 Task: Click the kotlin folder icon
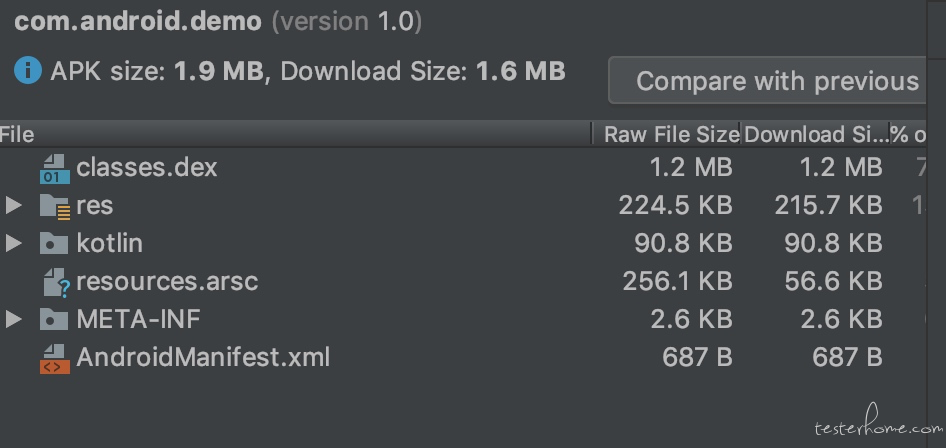(54, 244)
